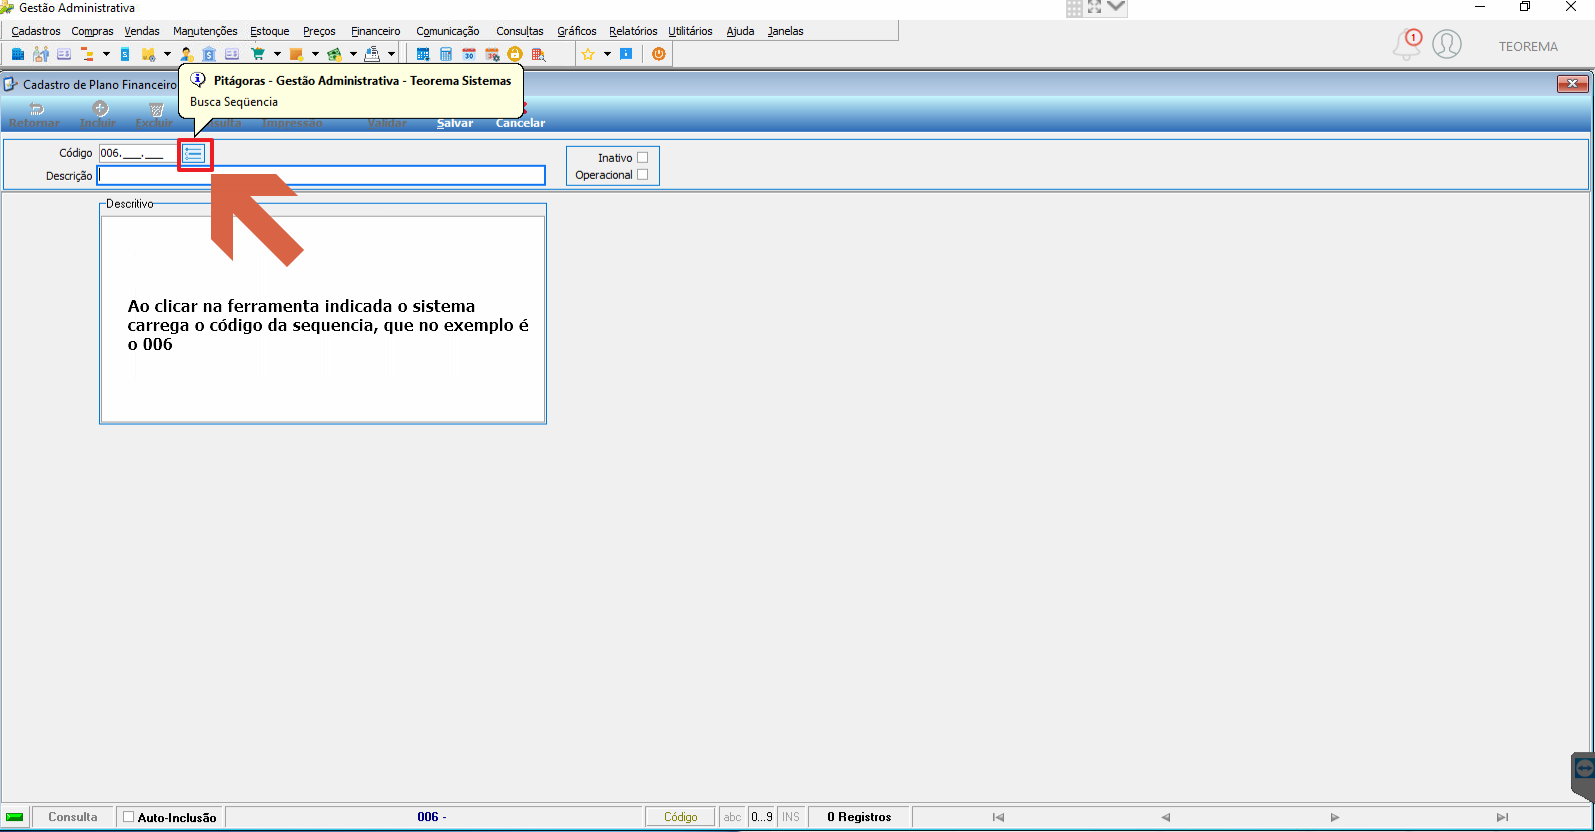Click the green money toolbar icon
The image size is (1595, 832).
[334, 54]
